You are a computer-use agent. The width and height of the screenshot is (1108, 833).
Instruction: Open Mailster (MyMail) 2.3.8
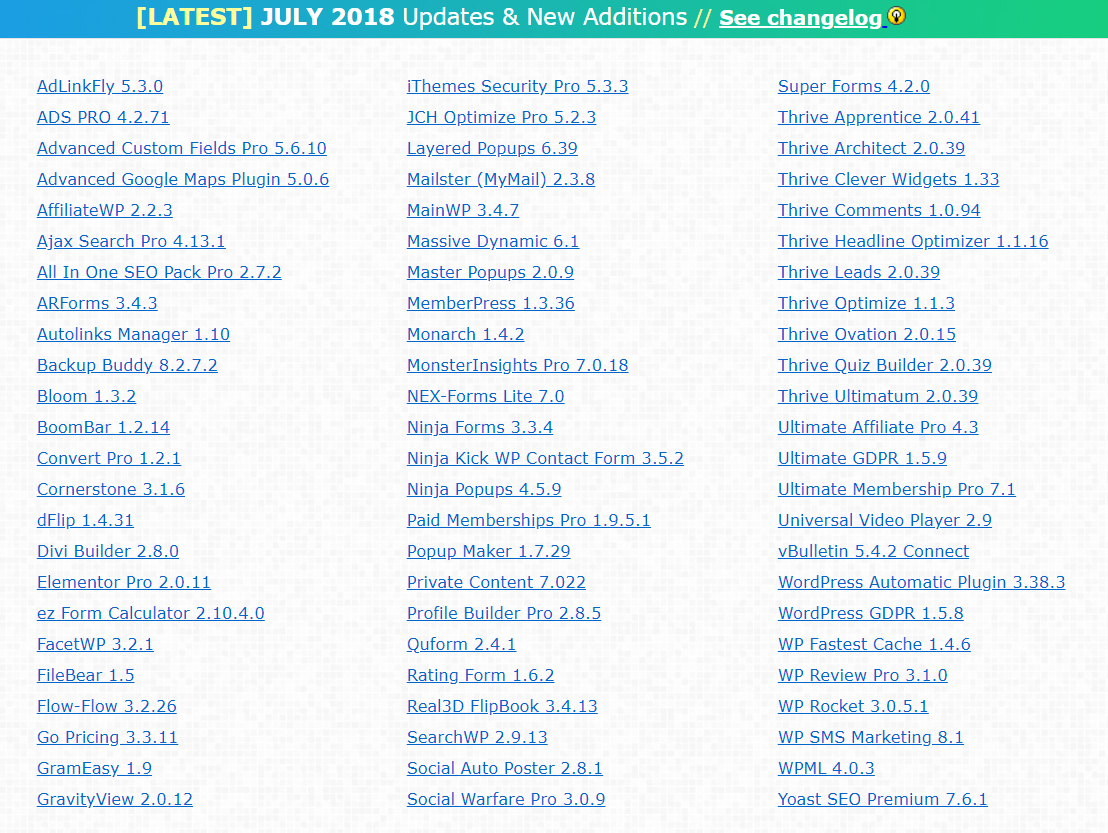point(500,179)
